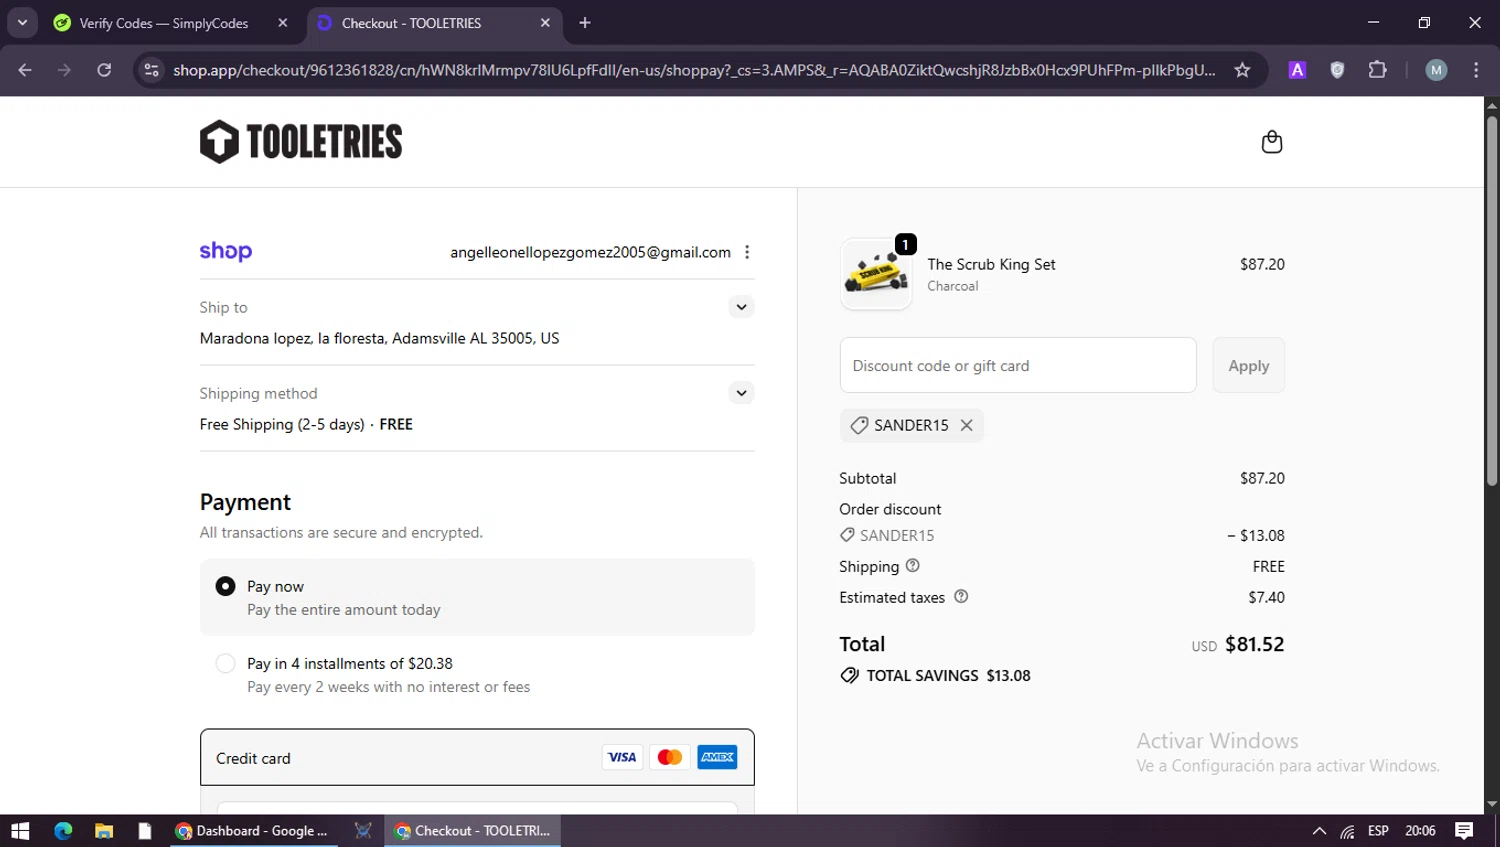This screenshot has width=1500, height=847.
Task: Expand the Shipping method section
Action: (741, 393)
